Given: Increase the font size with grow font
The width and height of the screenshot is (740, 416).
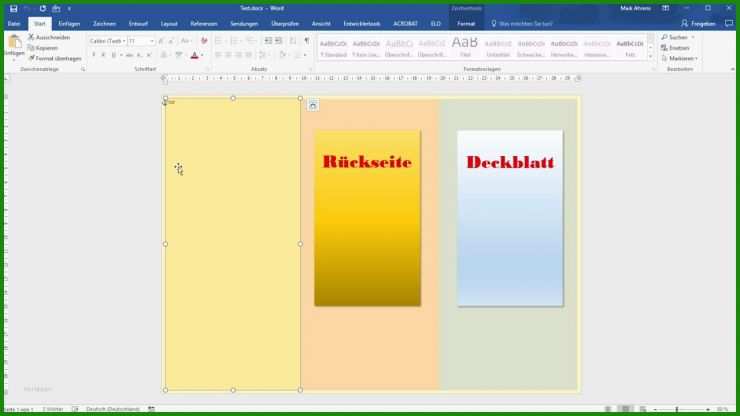Looking at the screenshot, I should (x=161, y=41).
